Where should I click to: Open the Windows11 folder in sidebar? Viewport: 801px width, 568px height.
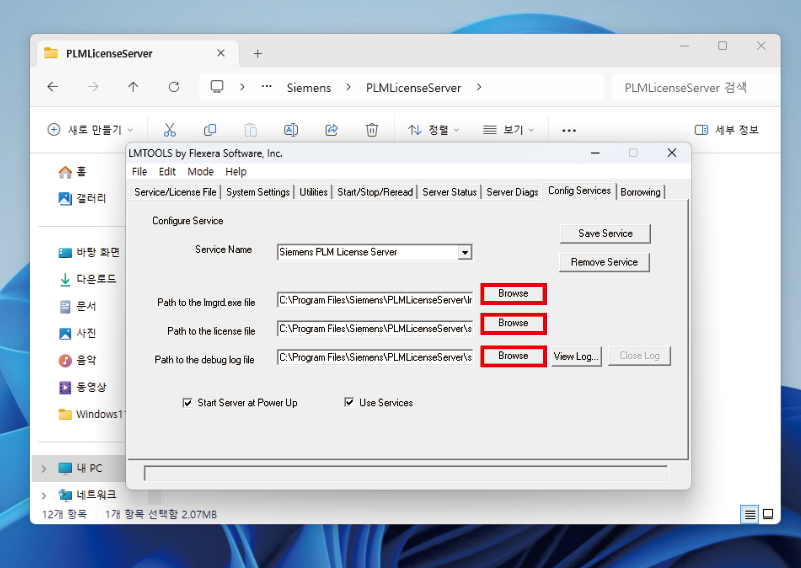(91, 414)
